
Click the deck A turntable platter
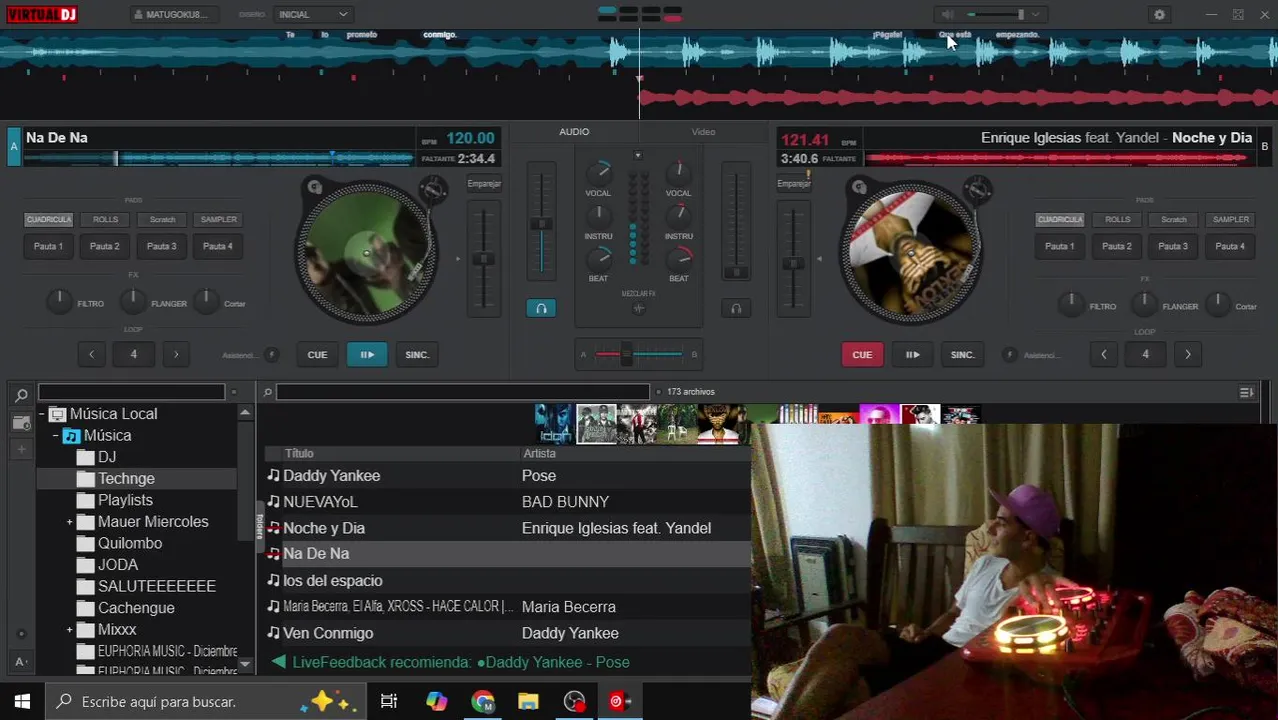point(366,251)
